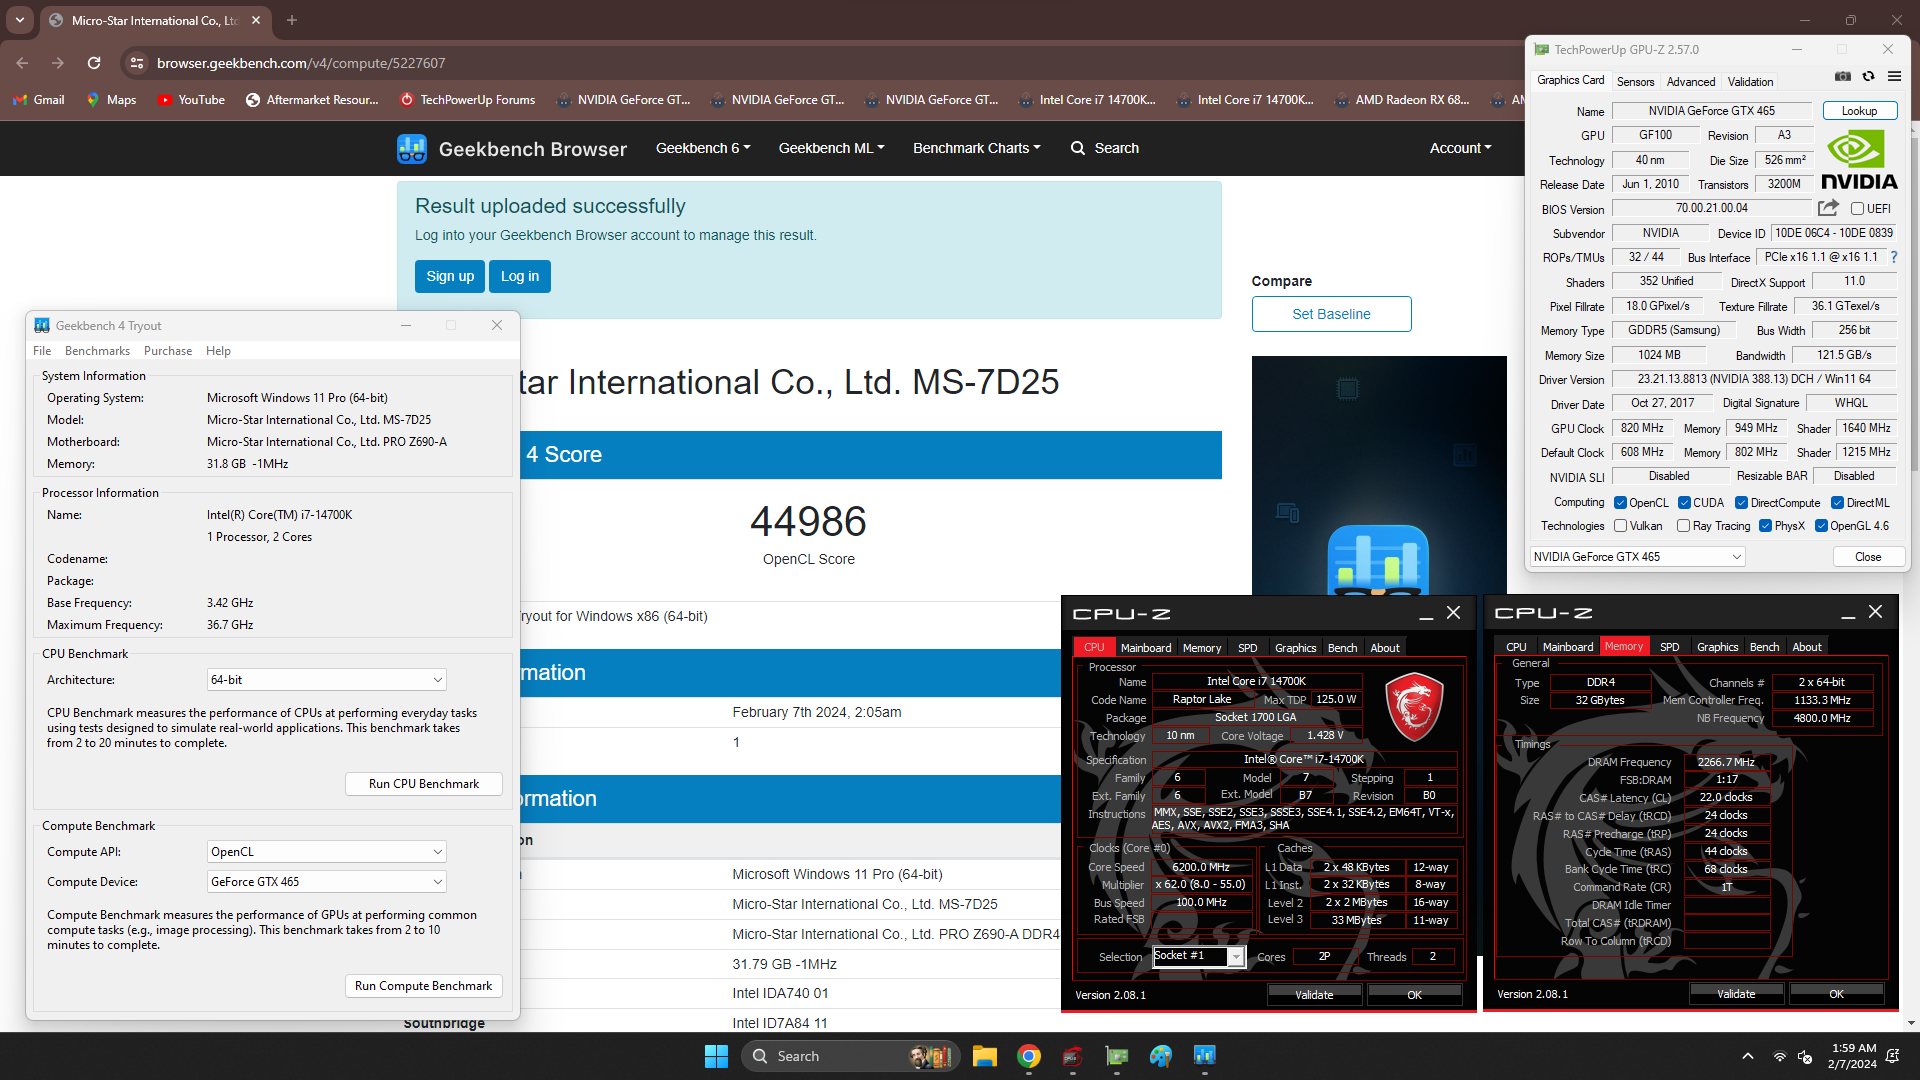Open a new Chrome tab

tap(292, 20)
